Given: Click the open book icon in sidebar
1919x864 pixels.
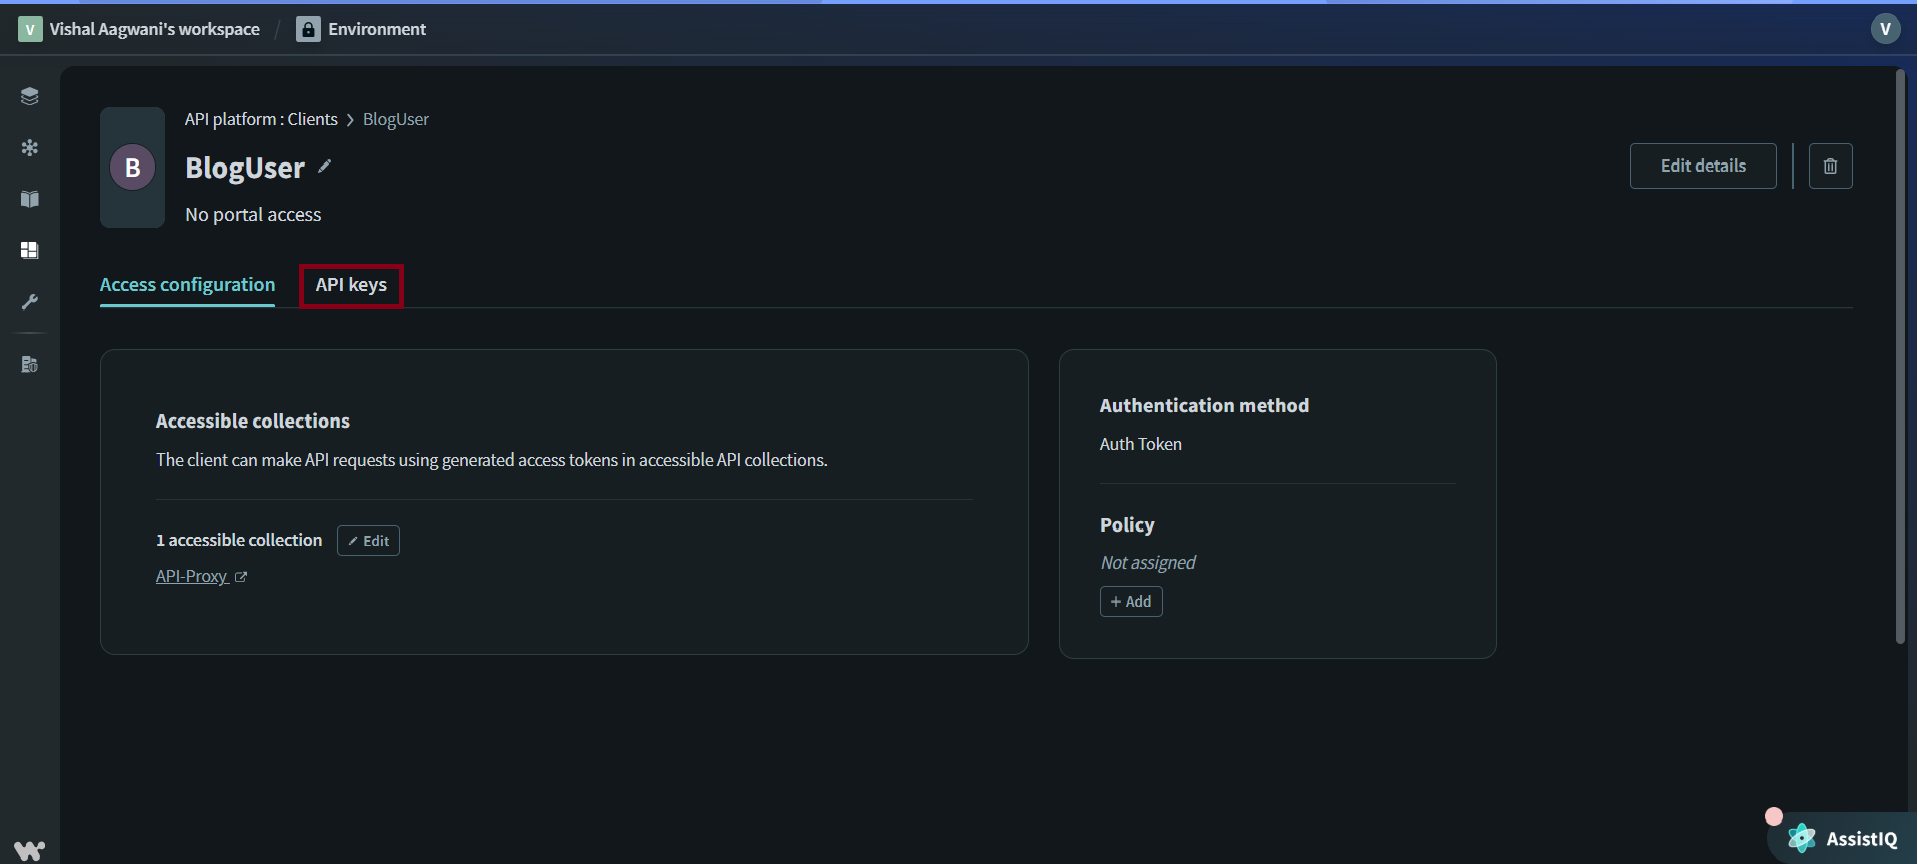Looking at the screenshot, I should click(x=30, y=199).
